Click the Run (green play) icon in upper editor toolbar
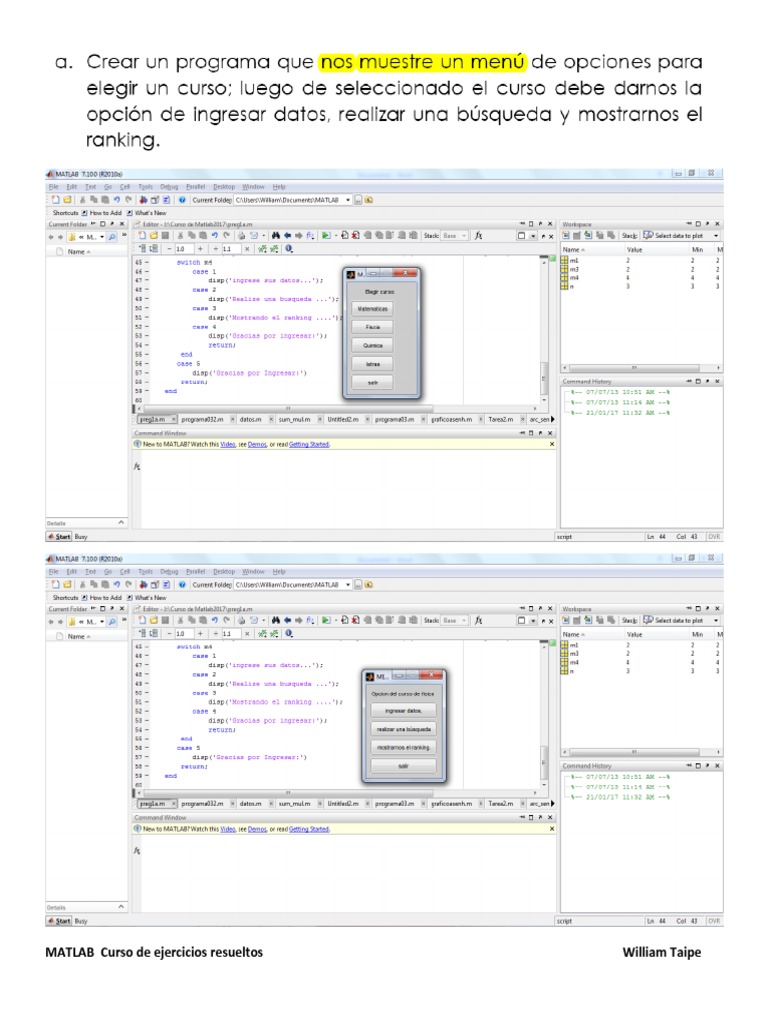 [326, 235]
